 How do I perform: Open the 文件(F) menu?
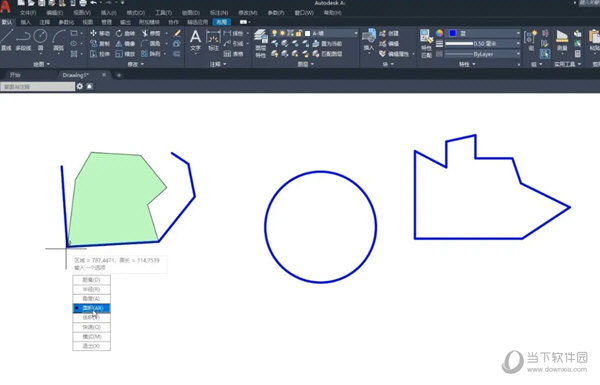coord(28,13)
